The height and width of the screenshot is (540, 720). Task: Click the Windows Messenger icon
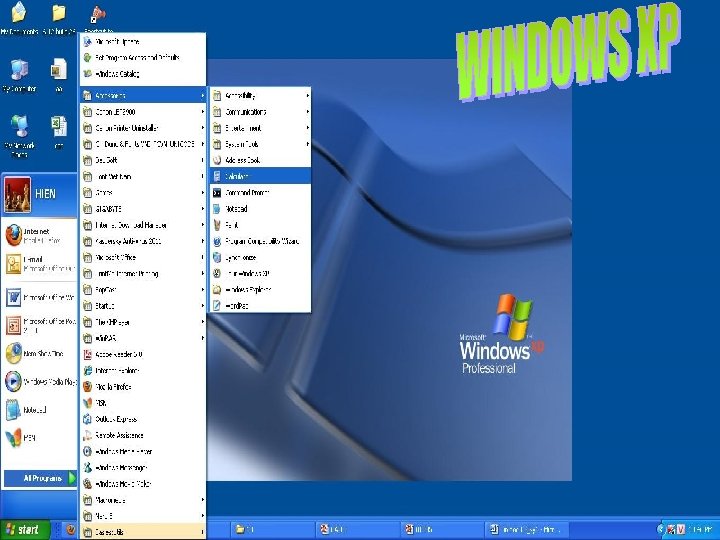87,467
